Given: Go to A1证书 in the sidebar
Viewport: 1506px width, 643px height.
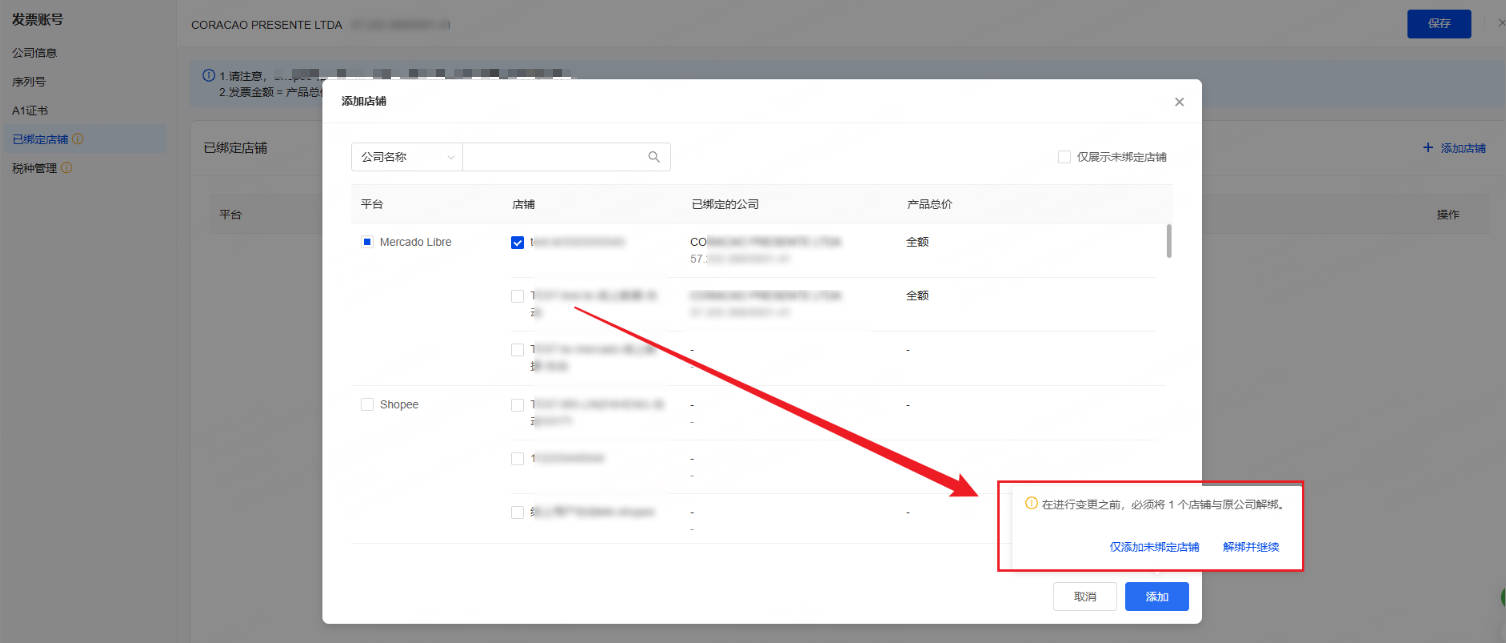Looking at the screenshot, I should [x=30, y=111].
